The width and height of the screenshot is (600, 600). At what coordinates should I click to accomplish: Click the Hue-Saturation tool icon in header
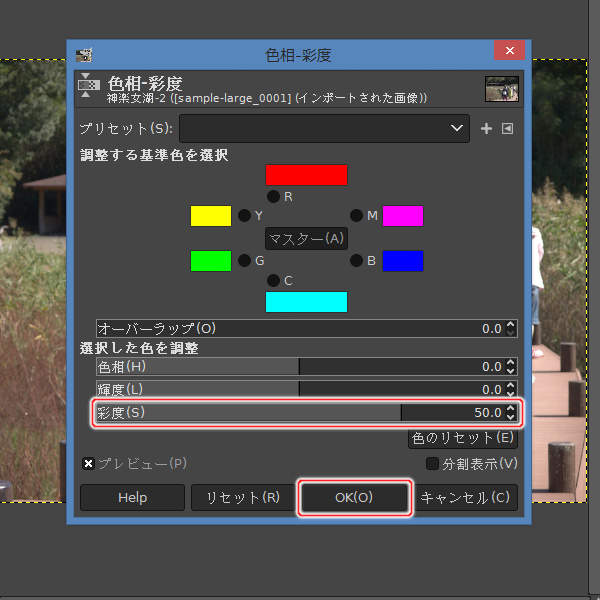click(x=88, y=85)
